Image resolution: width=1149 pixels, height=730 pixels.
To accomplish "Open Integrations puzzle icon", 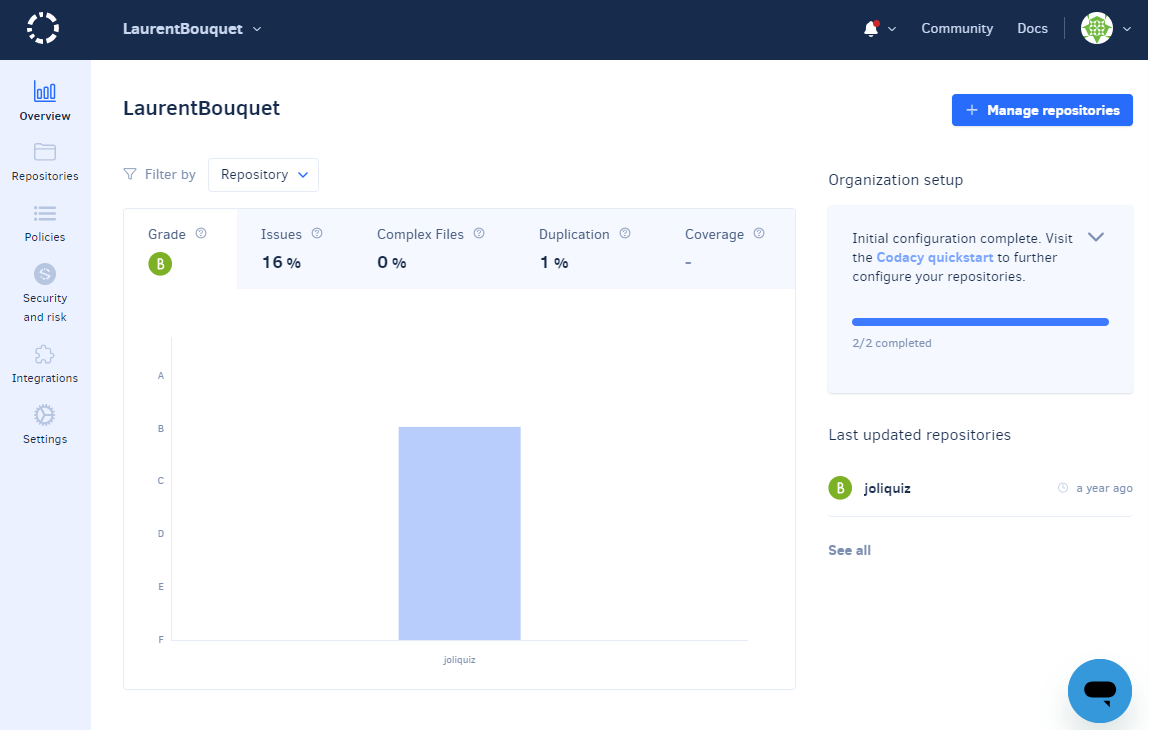I will 45,355.
